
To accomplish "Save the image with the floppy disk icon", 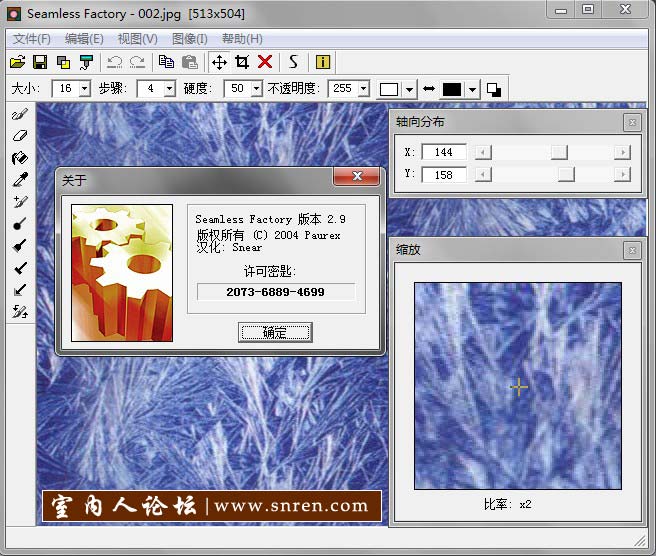I will (x=40, y=62).
